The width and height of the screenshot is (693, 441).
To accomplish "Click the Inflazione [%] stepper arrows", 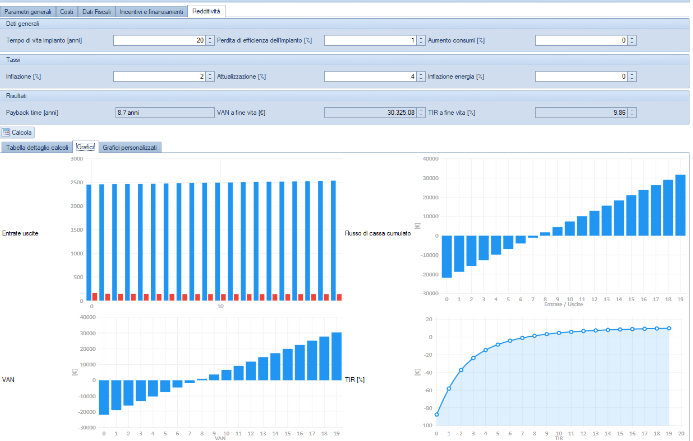I will 210,76.
